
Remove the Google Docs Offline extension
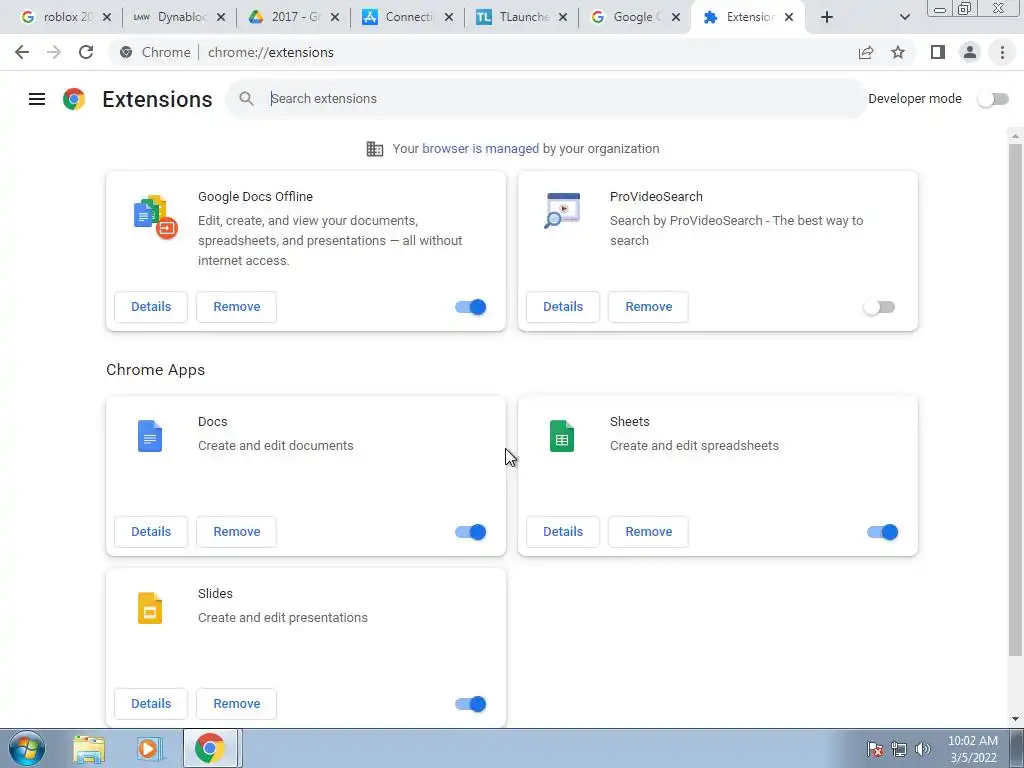tap(236, 307)
